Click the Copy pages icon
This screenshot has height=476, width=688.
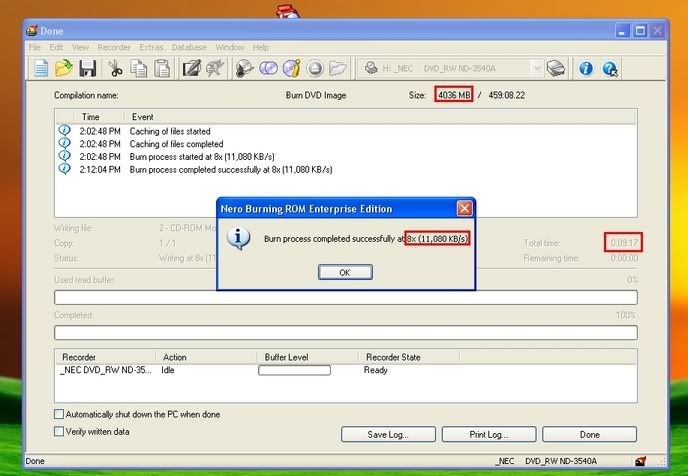tap(139, 69)
